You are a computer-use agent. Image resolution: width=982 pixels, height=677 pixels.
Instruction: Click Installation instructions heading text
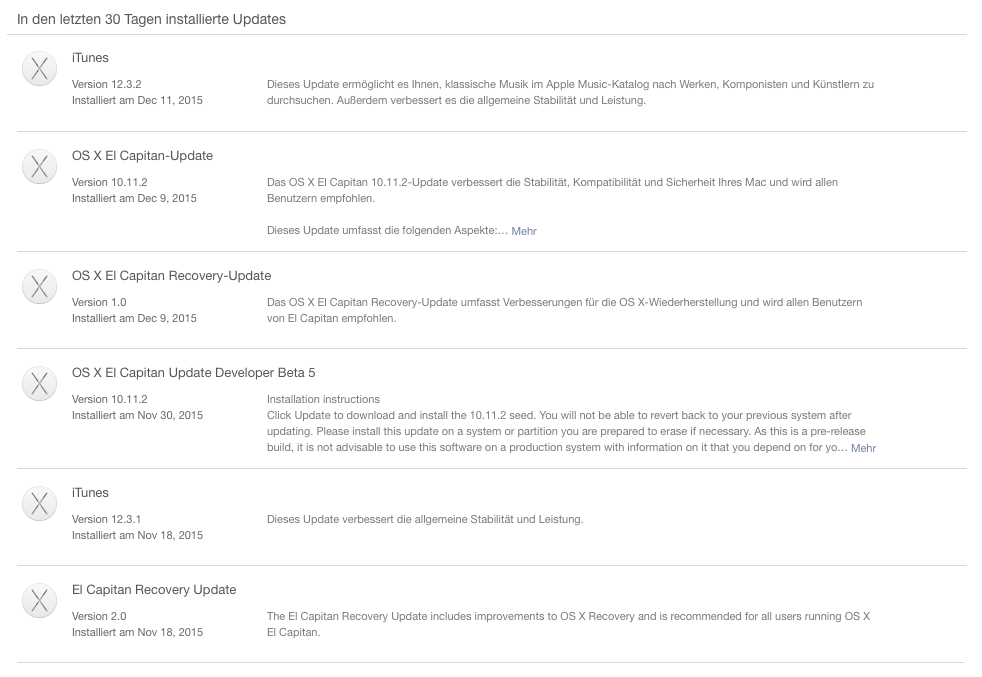(323, 400)
